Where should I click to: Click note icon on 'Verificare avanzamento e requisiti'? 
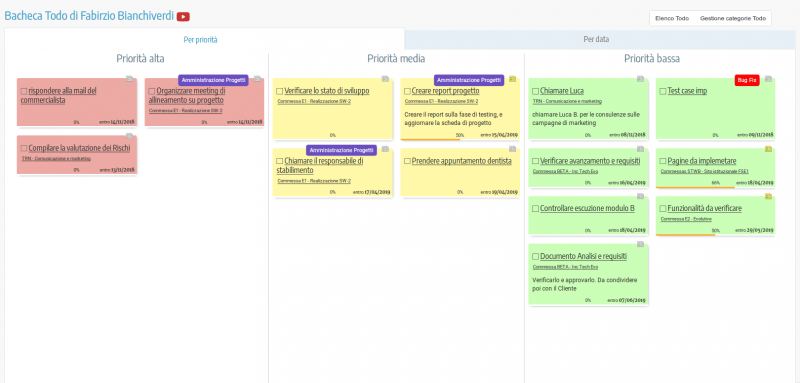pyautogui.click(x=640, y=149)
